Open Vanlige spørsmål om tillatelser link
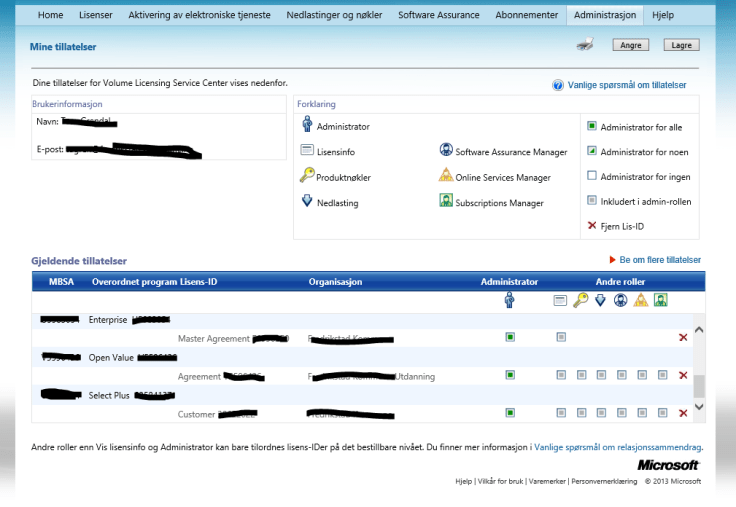736x507 pixels. pos(626,86)
